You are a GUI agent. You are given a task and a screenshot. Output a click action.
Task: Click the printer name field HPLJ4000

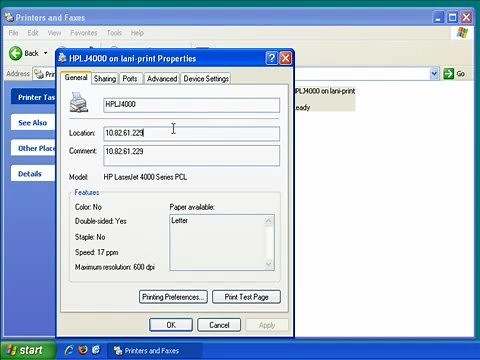tap(191, 105)
